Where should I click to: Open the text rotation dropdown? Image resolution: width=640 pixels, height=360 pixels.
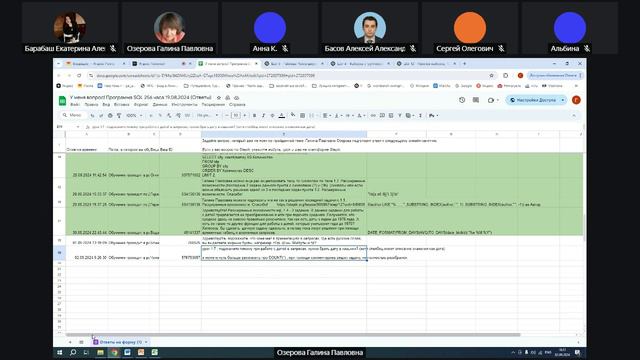click(x=361, y=116)
